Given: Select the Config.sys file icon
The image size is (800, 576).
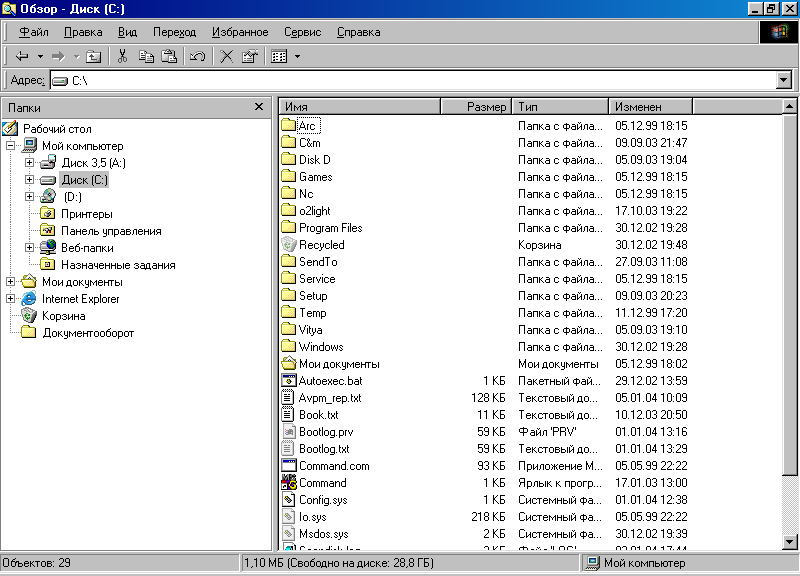Looking at the screenshot, I should pyautogui.click(x=288, y=500).
